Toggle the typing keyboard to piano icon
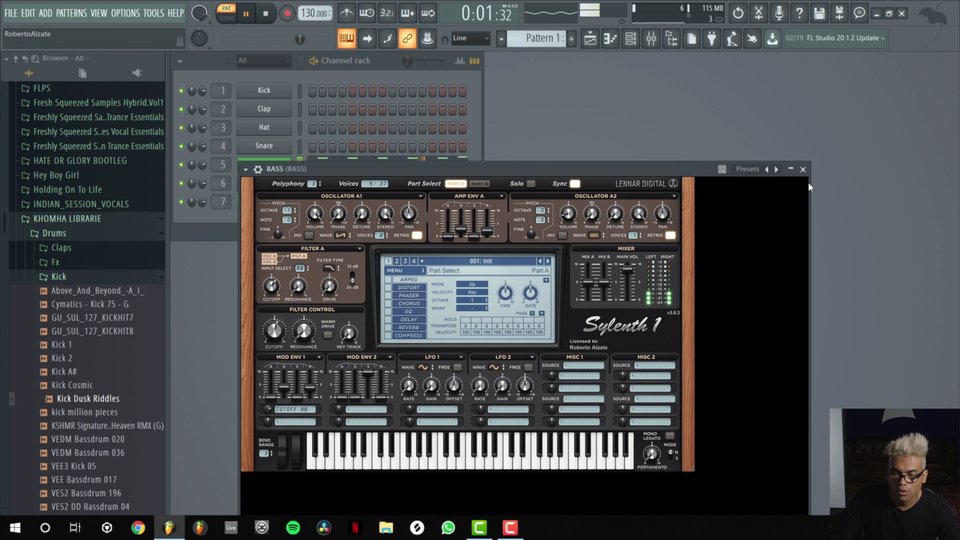This screenshot has height=540, width=960. [x=347, y=39]
